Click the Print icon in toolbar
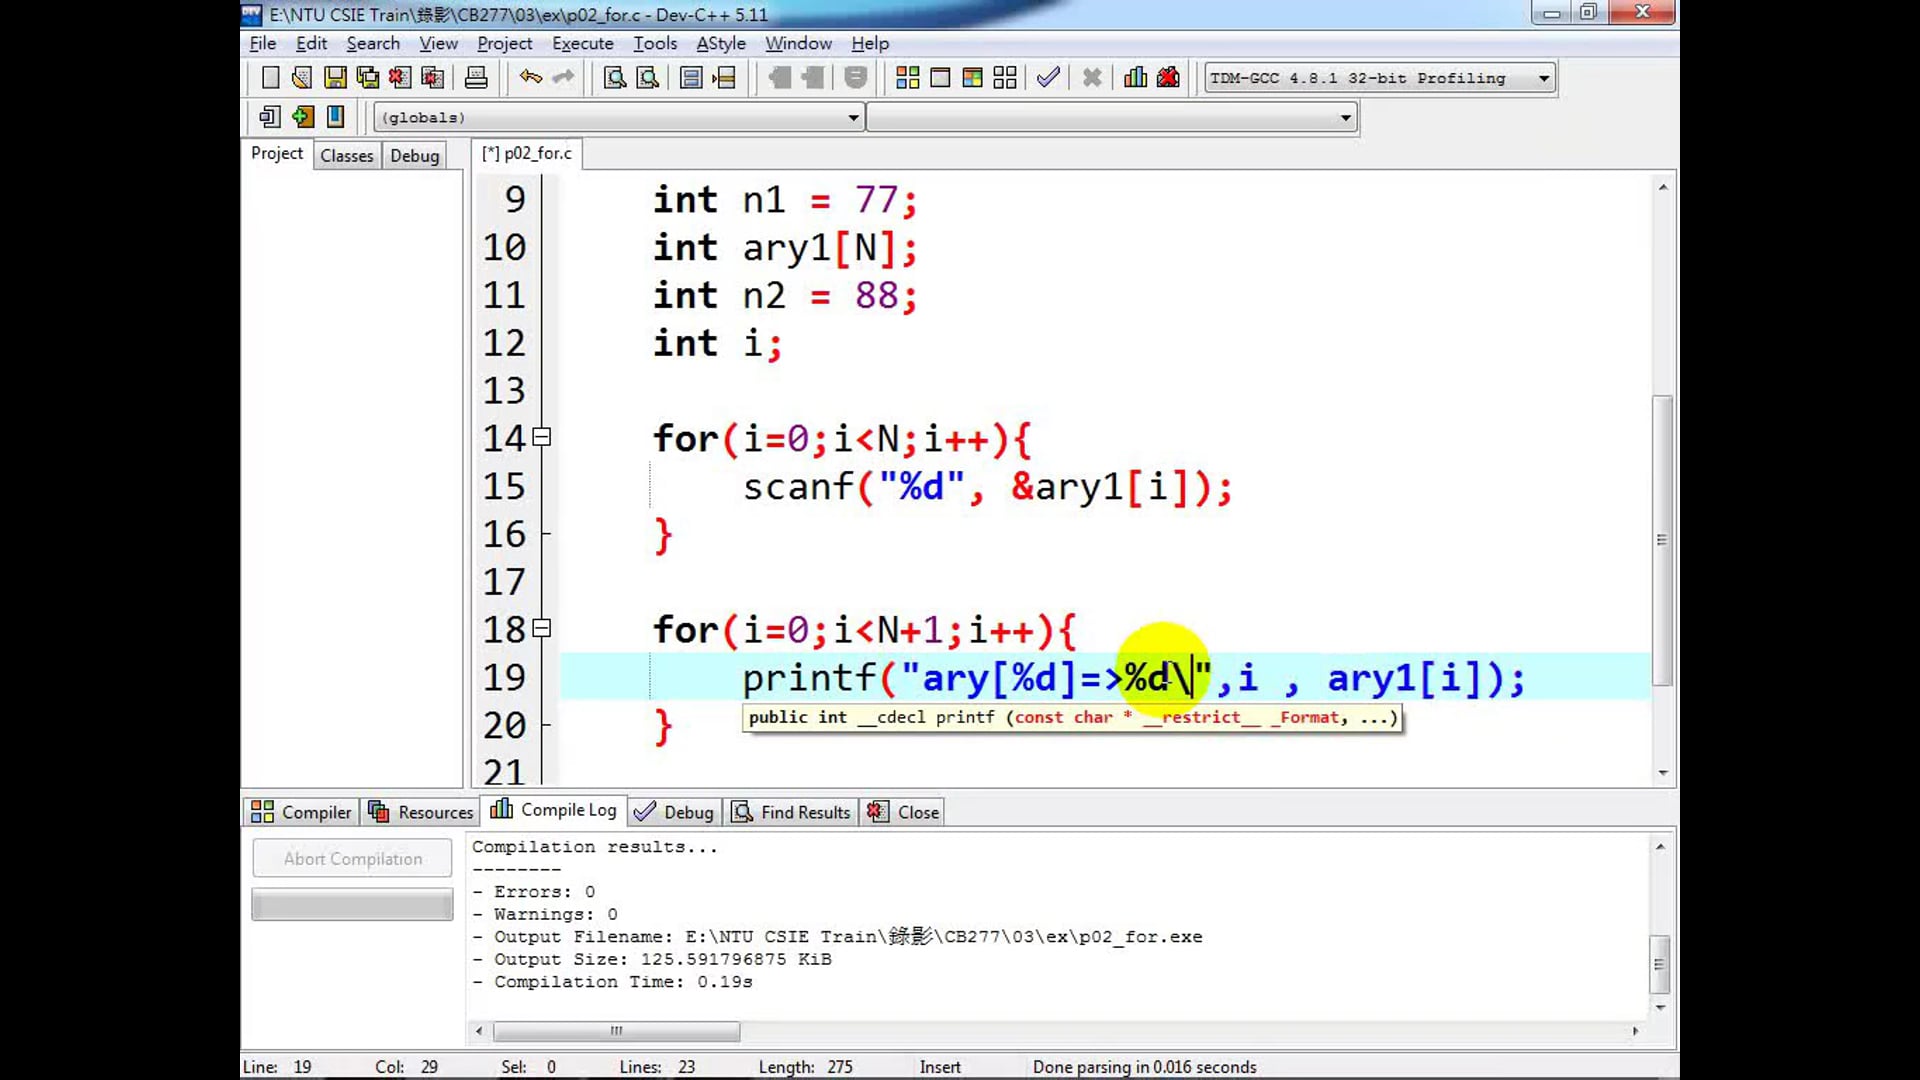 coord(476,78)
